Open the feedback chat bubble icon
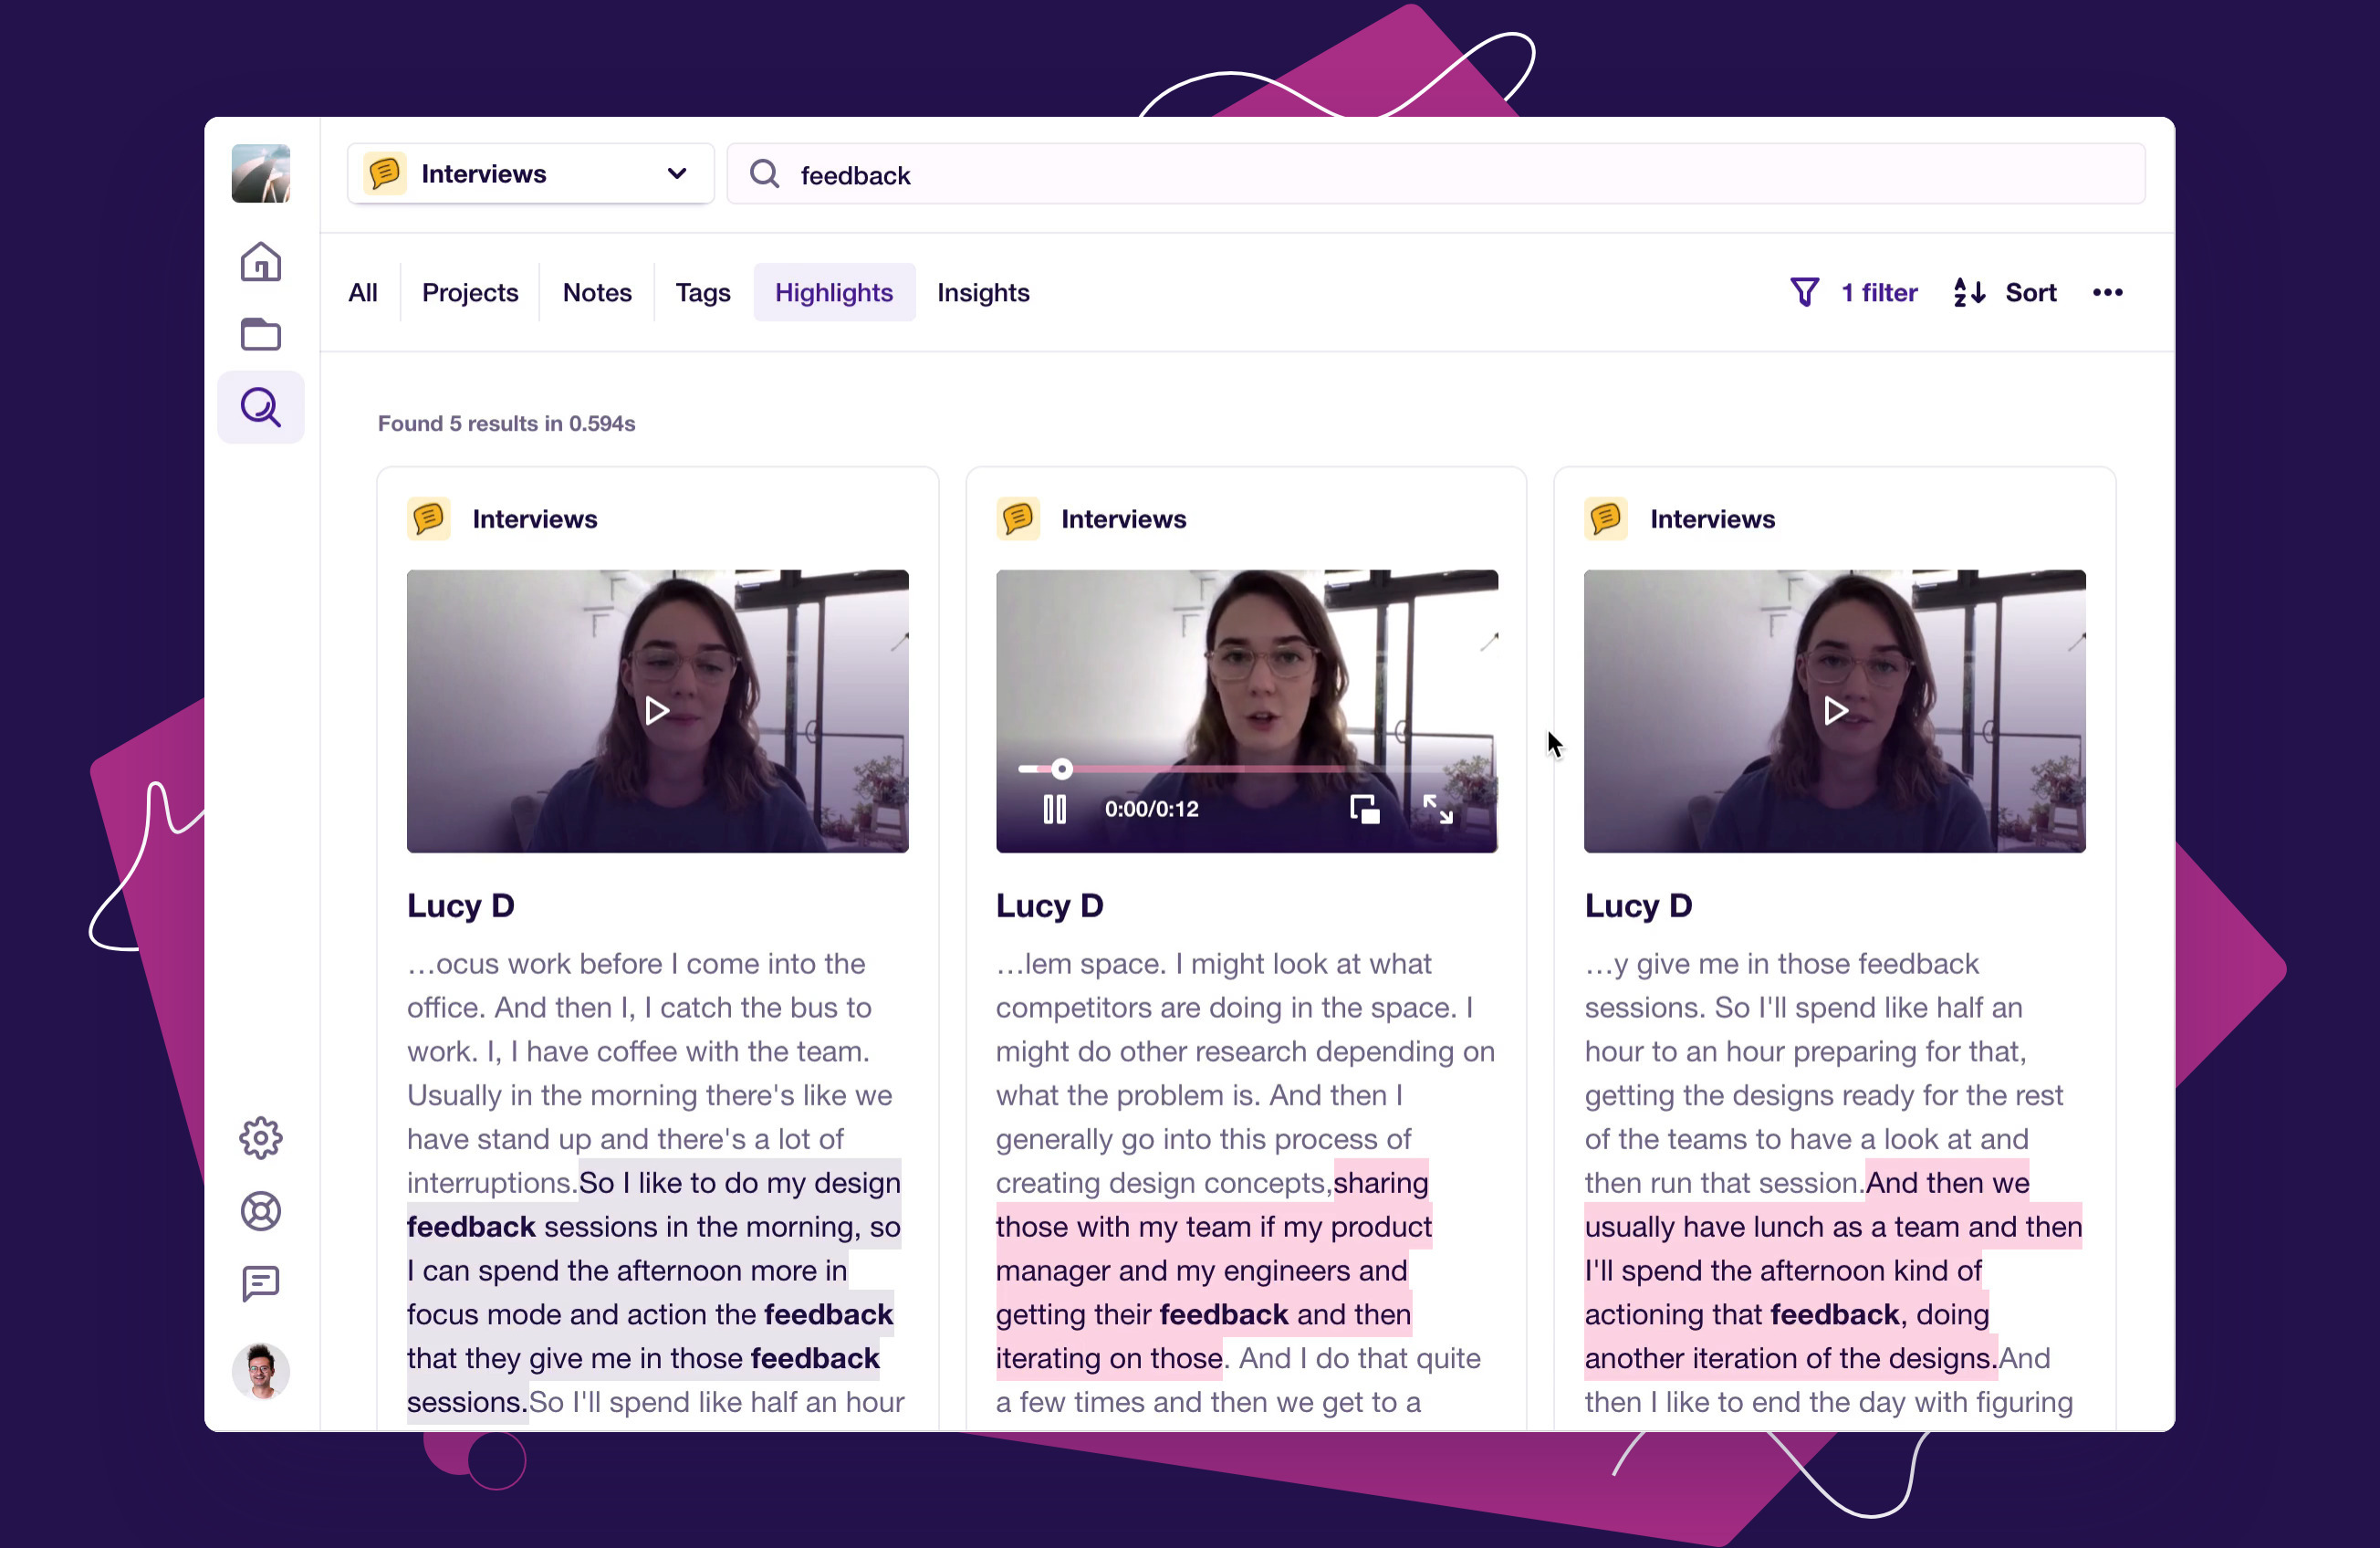The image size is (2380, 1548). (x=260, y=1283)
